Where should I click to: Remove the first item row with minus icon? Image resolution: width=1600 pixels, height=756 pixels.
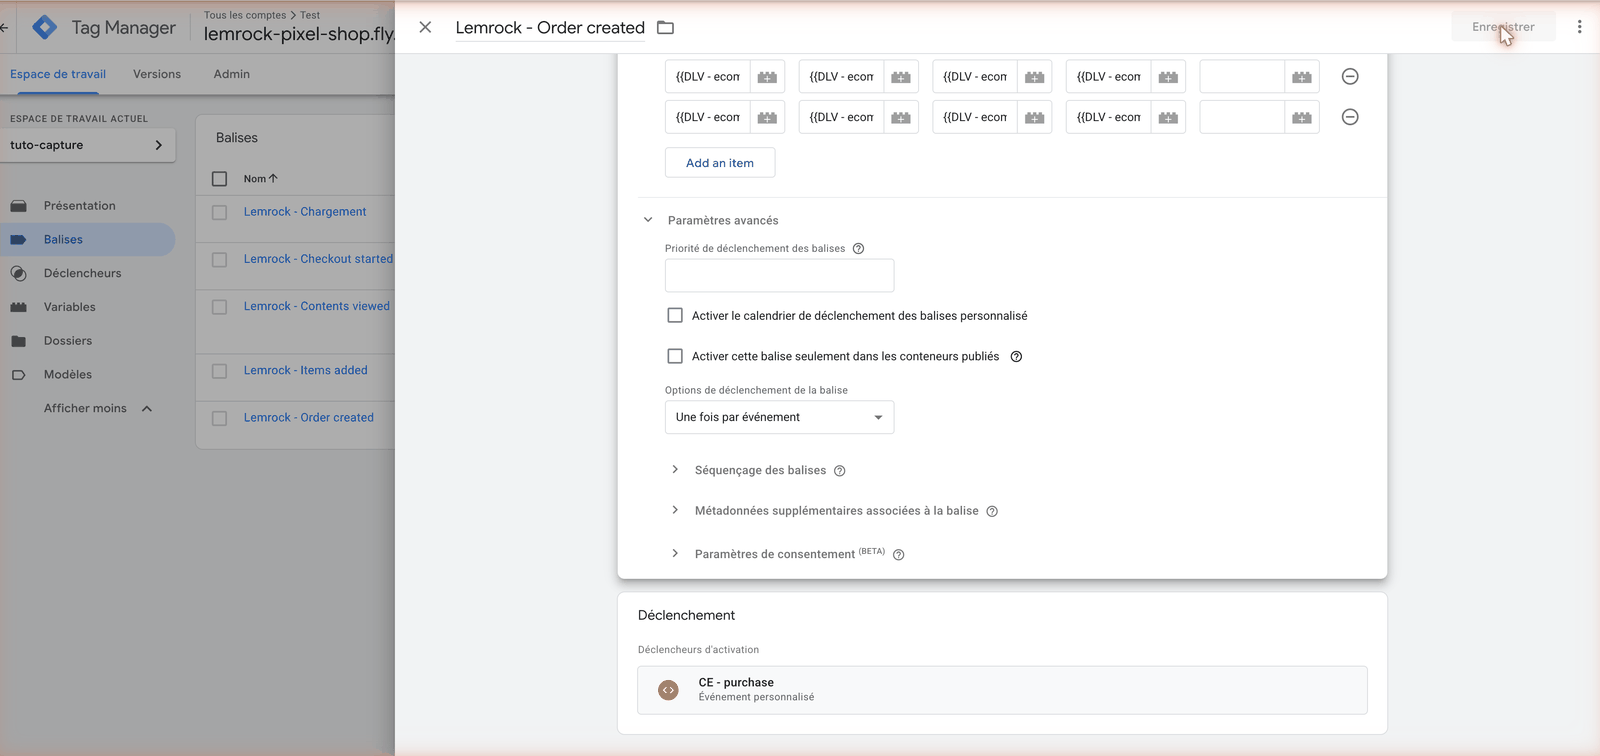pyautogui.click(x=1349, y=76)
